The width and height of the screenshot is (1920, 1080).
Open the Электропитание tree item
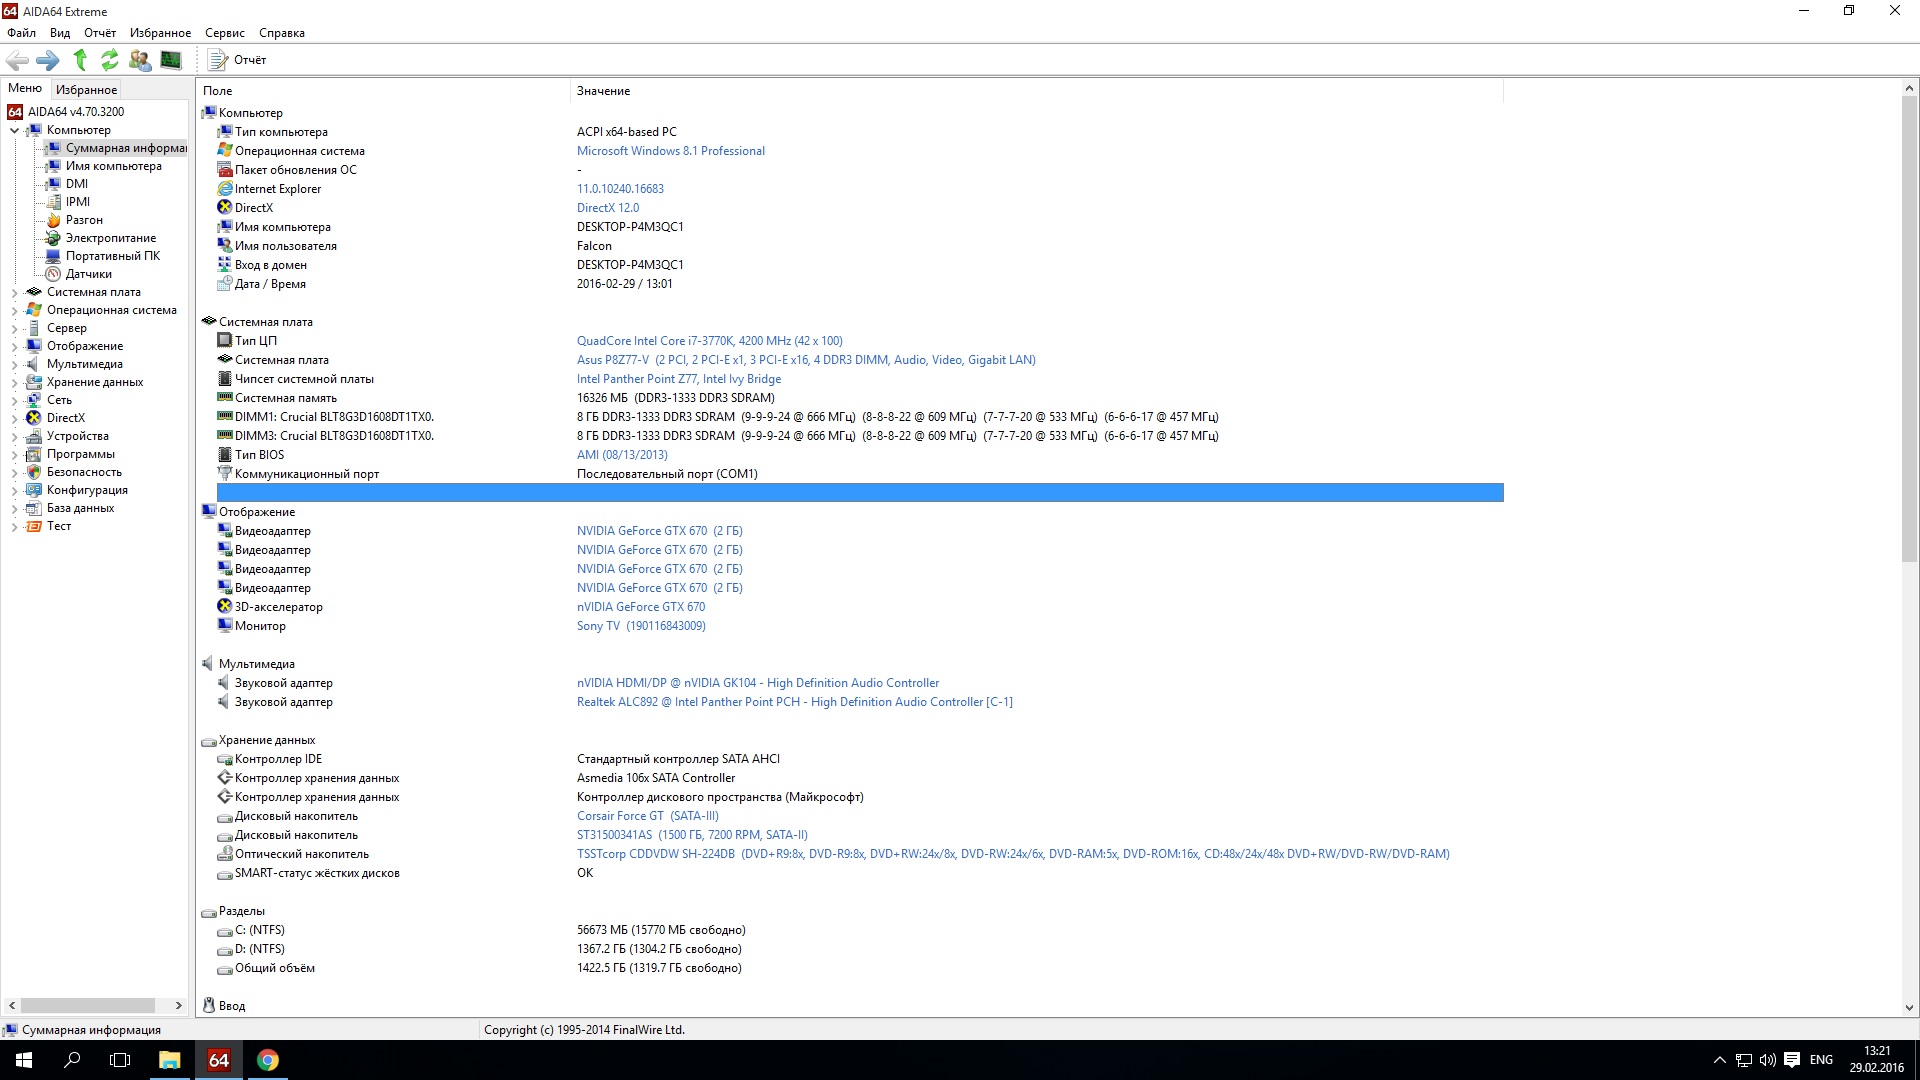(x=111, y=238)
